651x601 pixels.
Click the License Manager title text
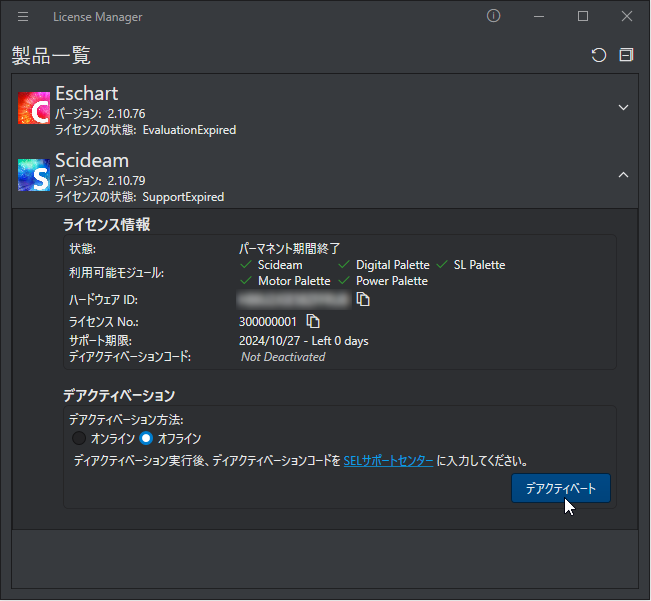(x=98, y=17)
